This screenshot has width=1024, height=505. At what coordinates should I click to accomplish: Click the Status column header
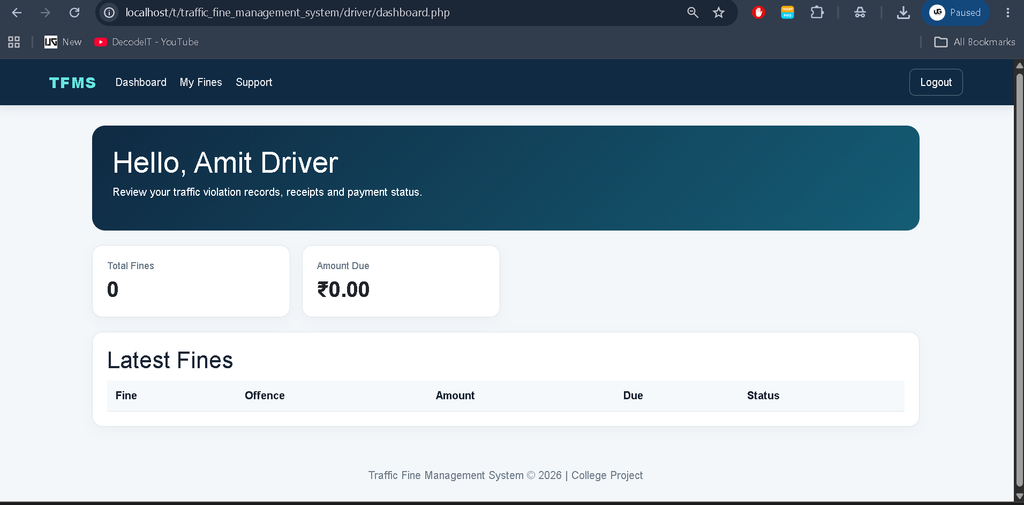[x=763, y=395]
